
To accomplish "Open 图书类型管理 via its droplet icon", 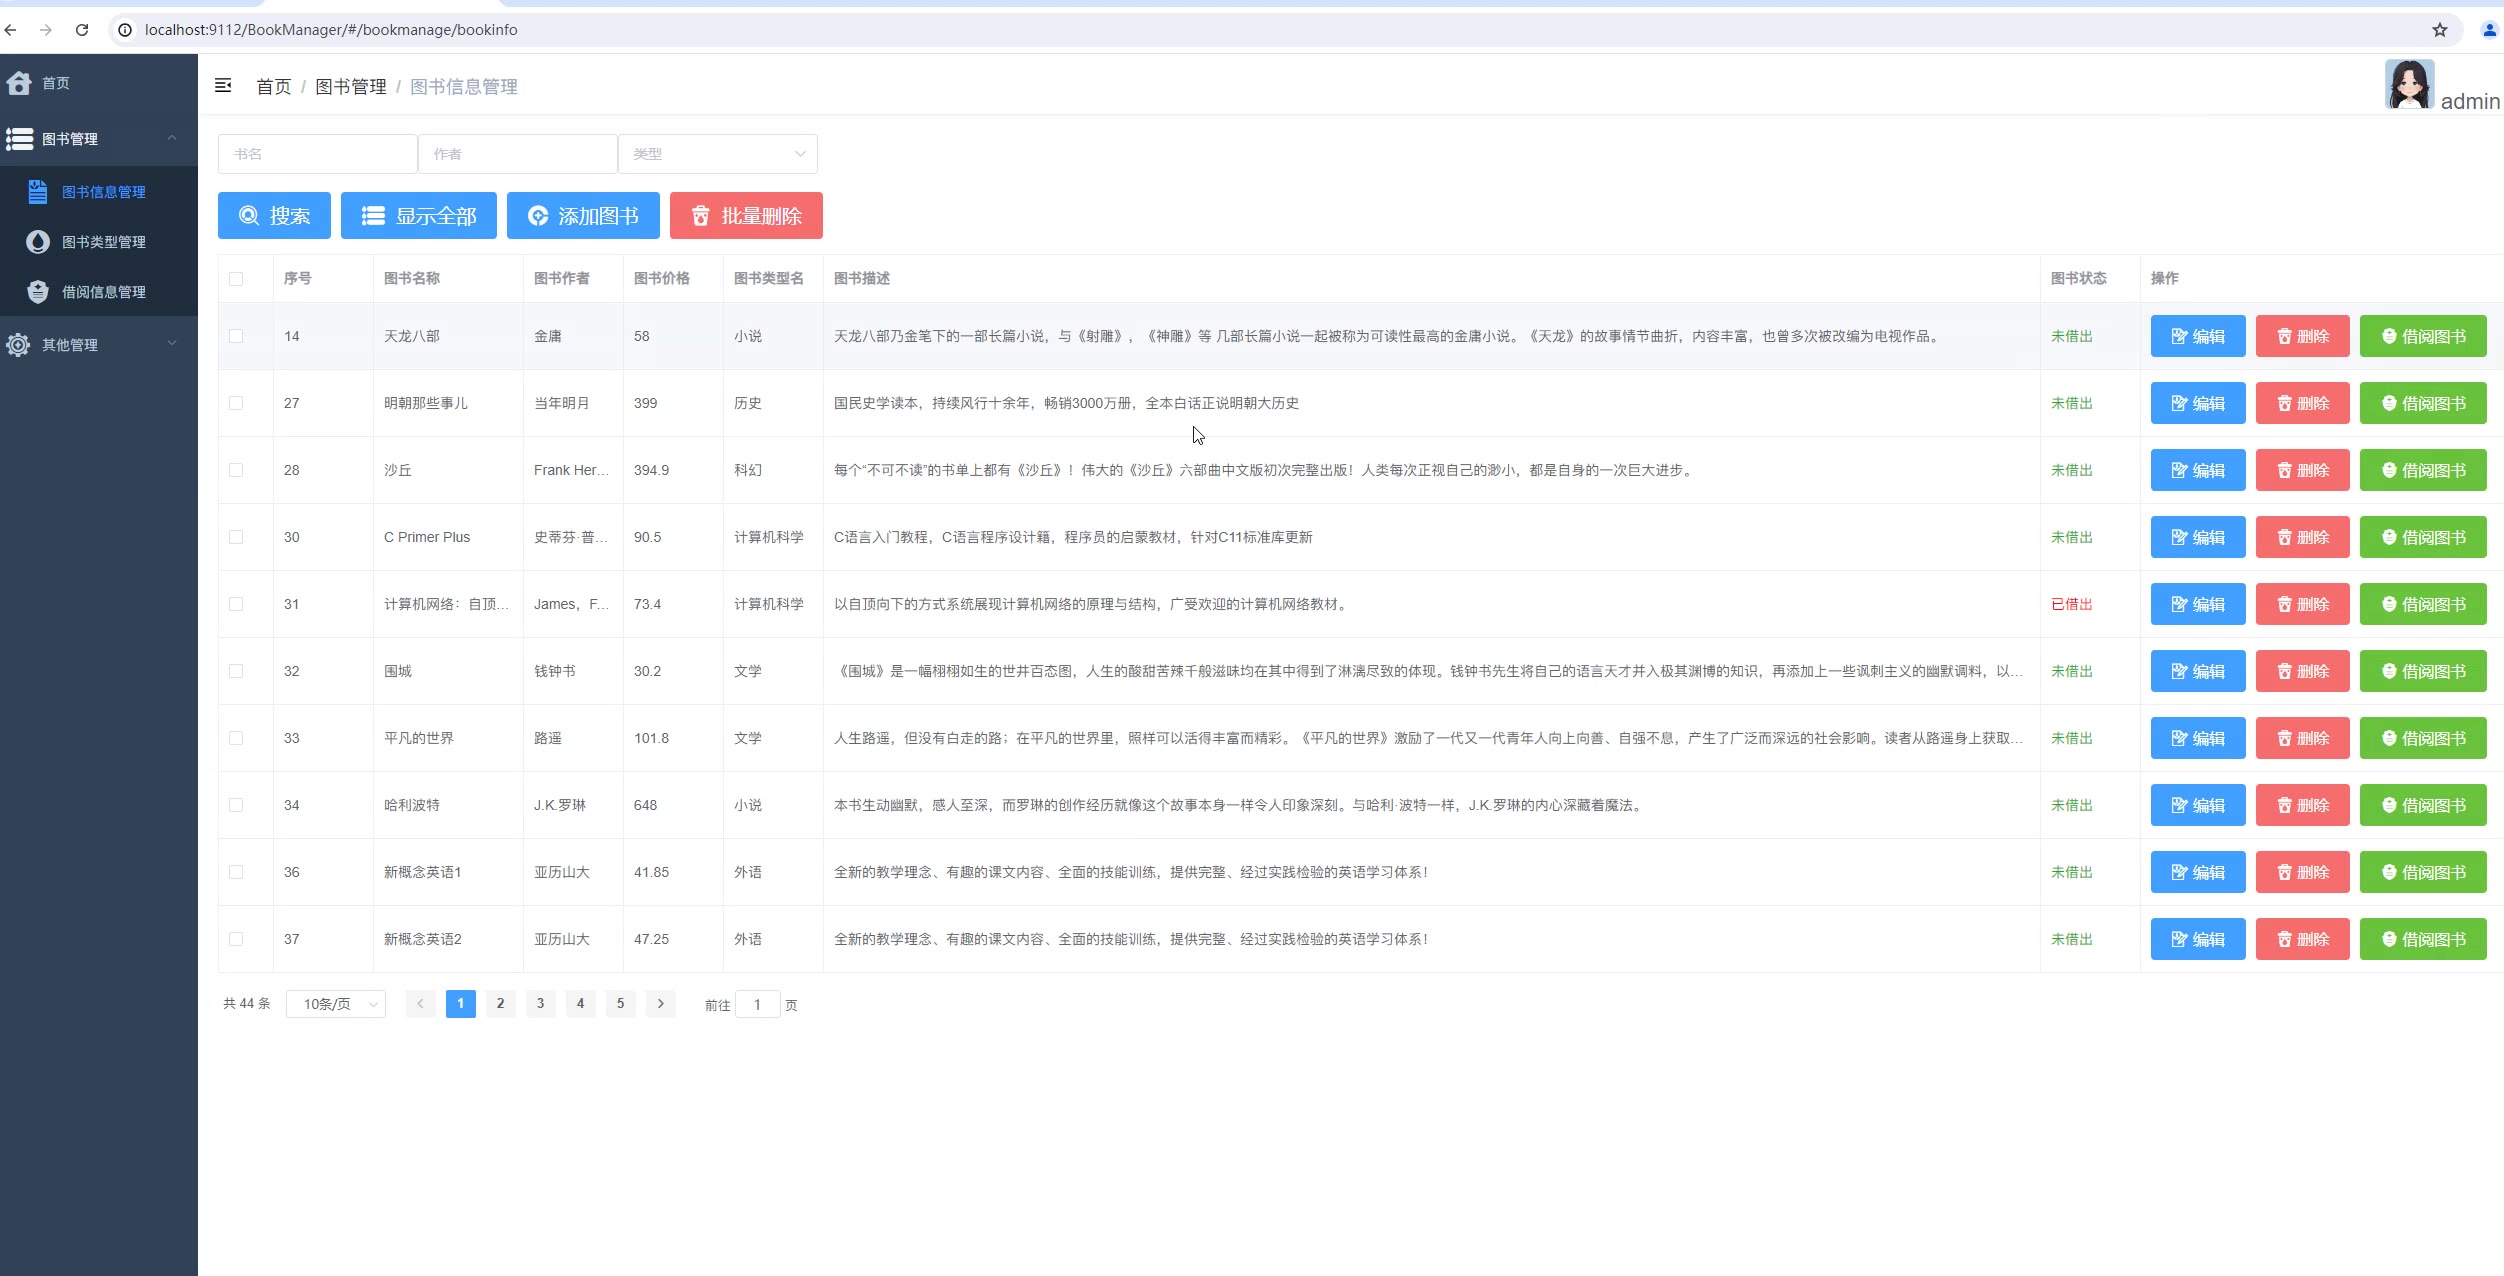I will (x=38, y=242).
